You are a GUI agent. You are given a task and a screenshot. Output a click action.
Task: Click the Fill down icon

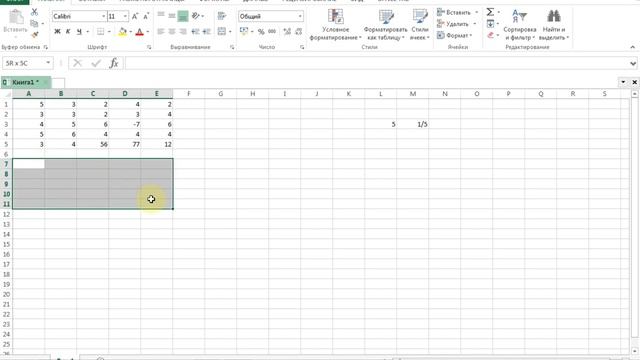(490, 24)
